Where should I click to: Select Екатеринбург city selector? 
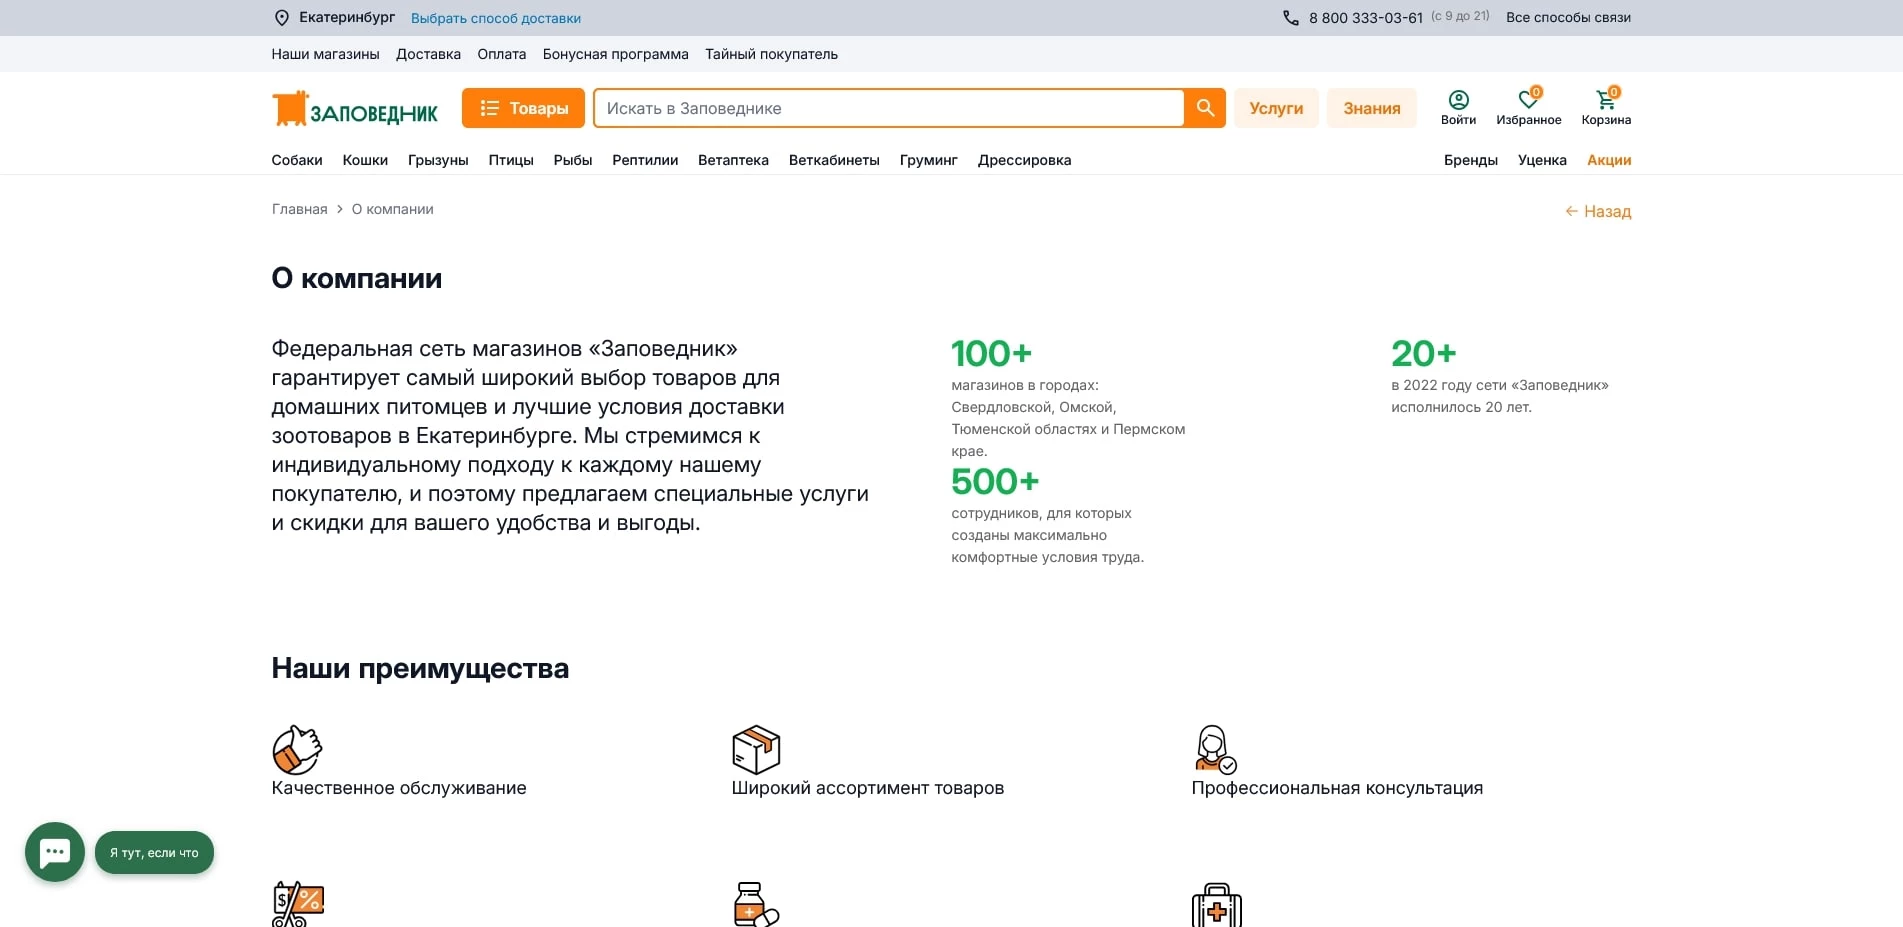pyautogui.click(x=345, y=17)
